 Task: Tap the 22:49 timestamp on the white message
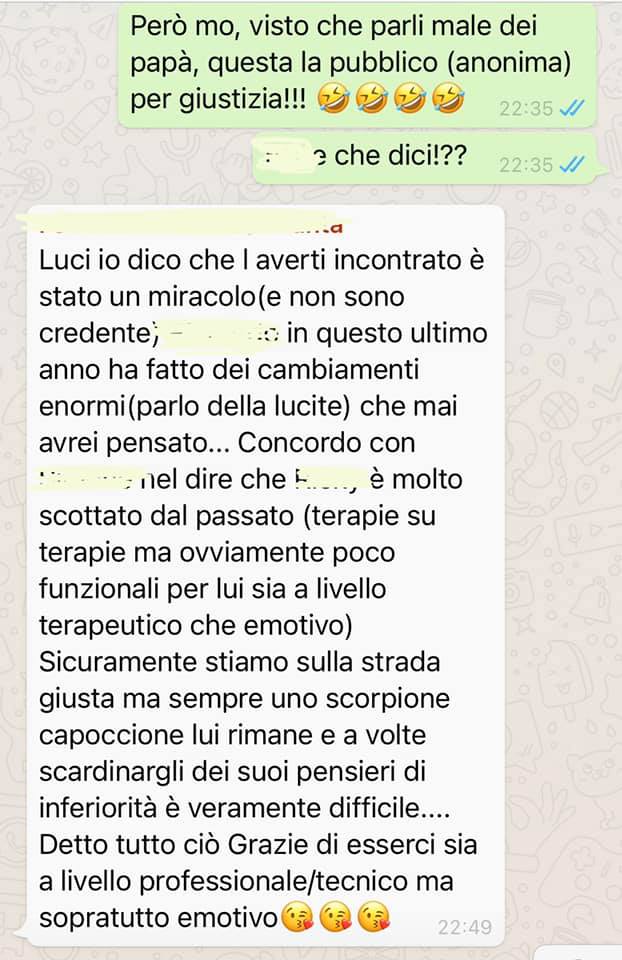(465, 927)
